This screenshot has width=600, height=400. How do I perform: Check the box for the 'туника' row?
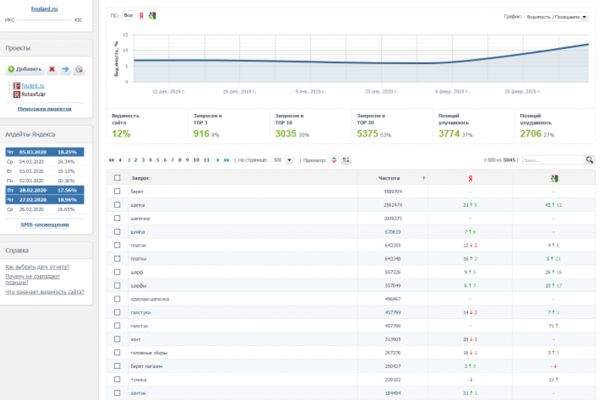click(117, 379)
